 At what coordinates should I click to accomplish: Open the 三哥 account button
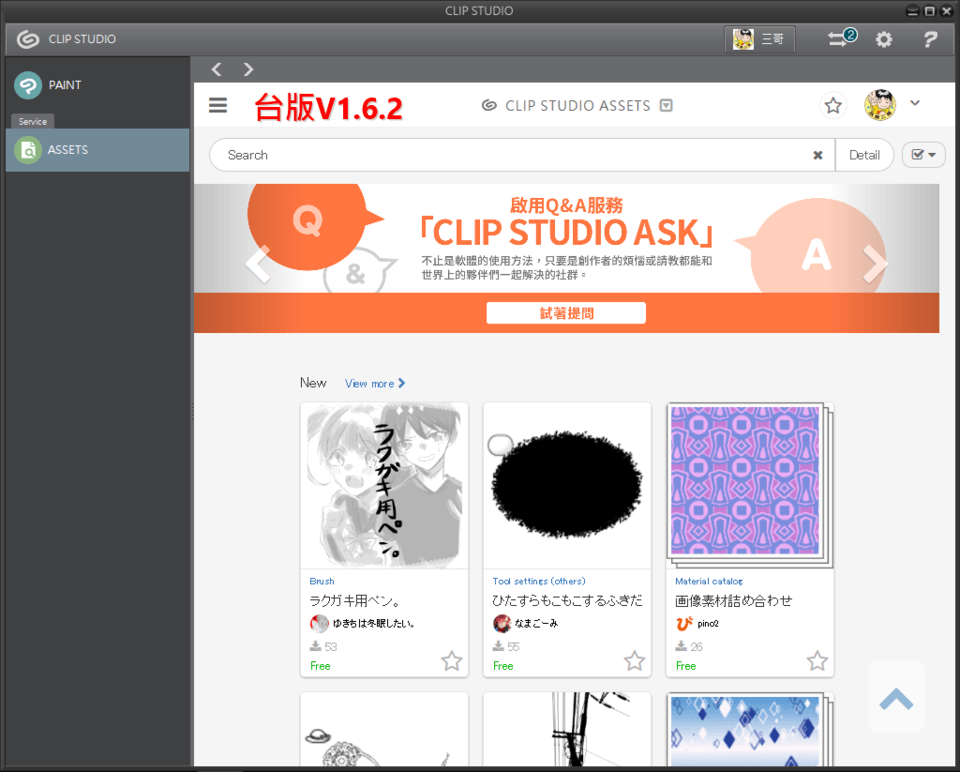click(759, 39)
